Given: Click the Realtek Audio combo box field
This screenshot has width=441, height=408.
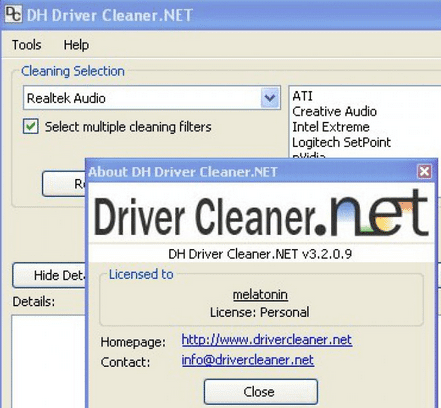Looking at the screenshot, I should (152, 98).
